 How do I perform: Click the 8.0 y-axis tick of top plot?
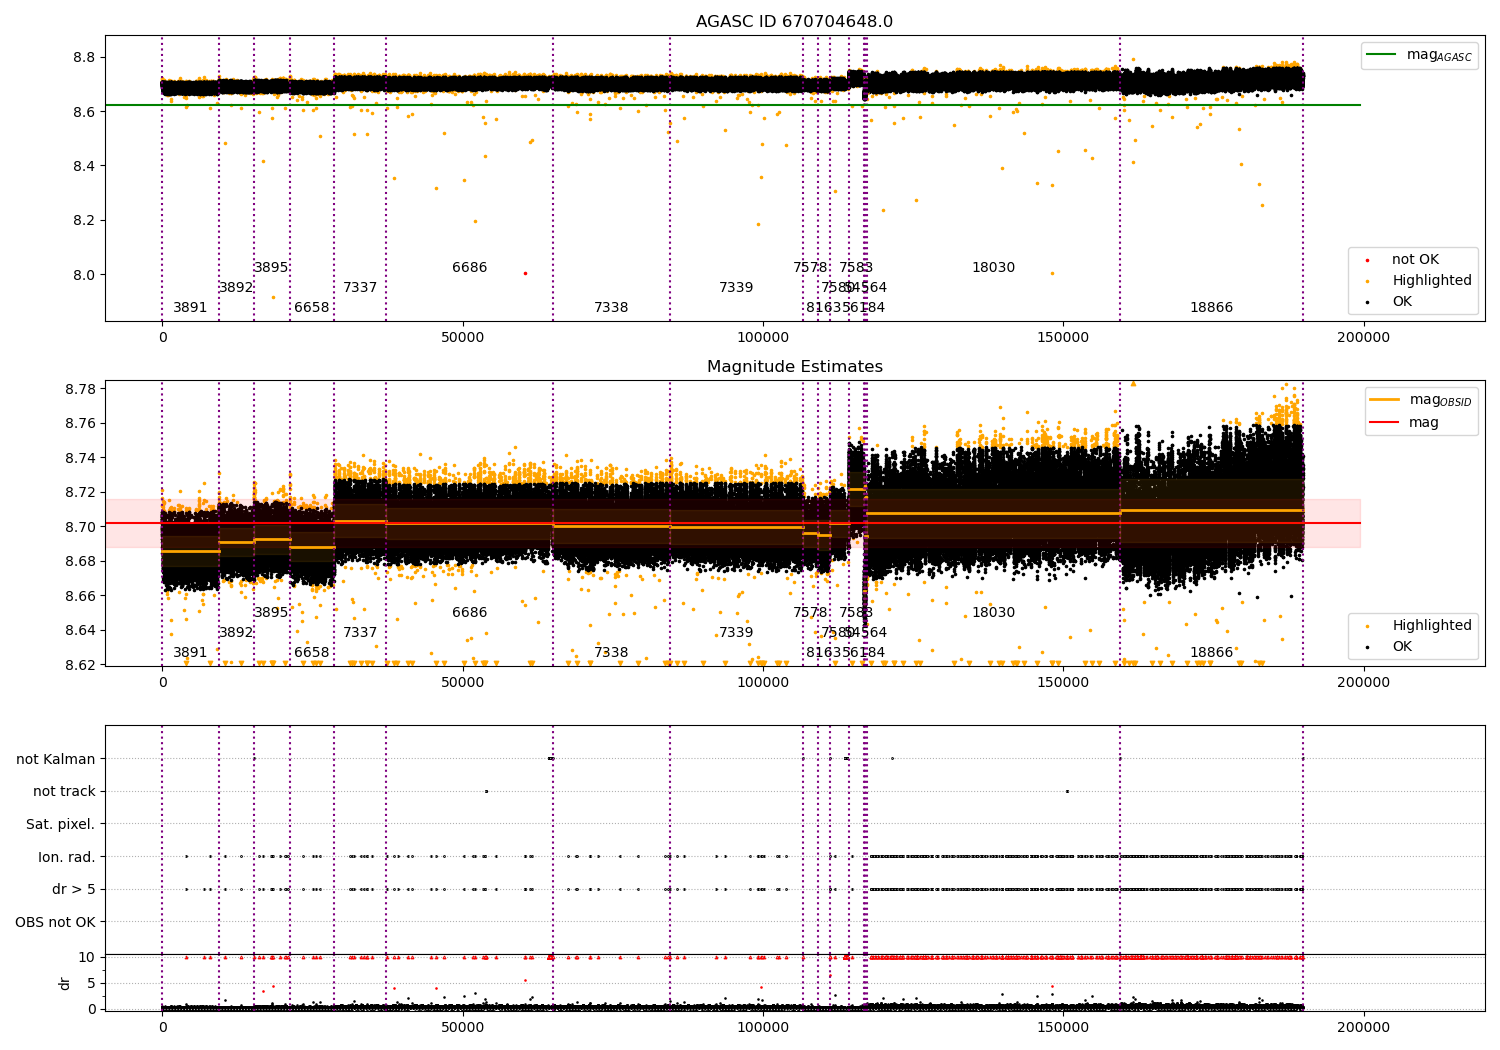84,275
